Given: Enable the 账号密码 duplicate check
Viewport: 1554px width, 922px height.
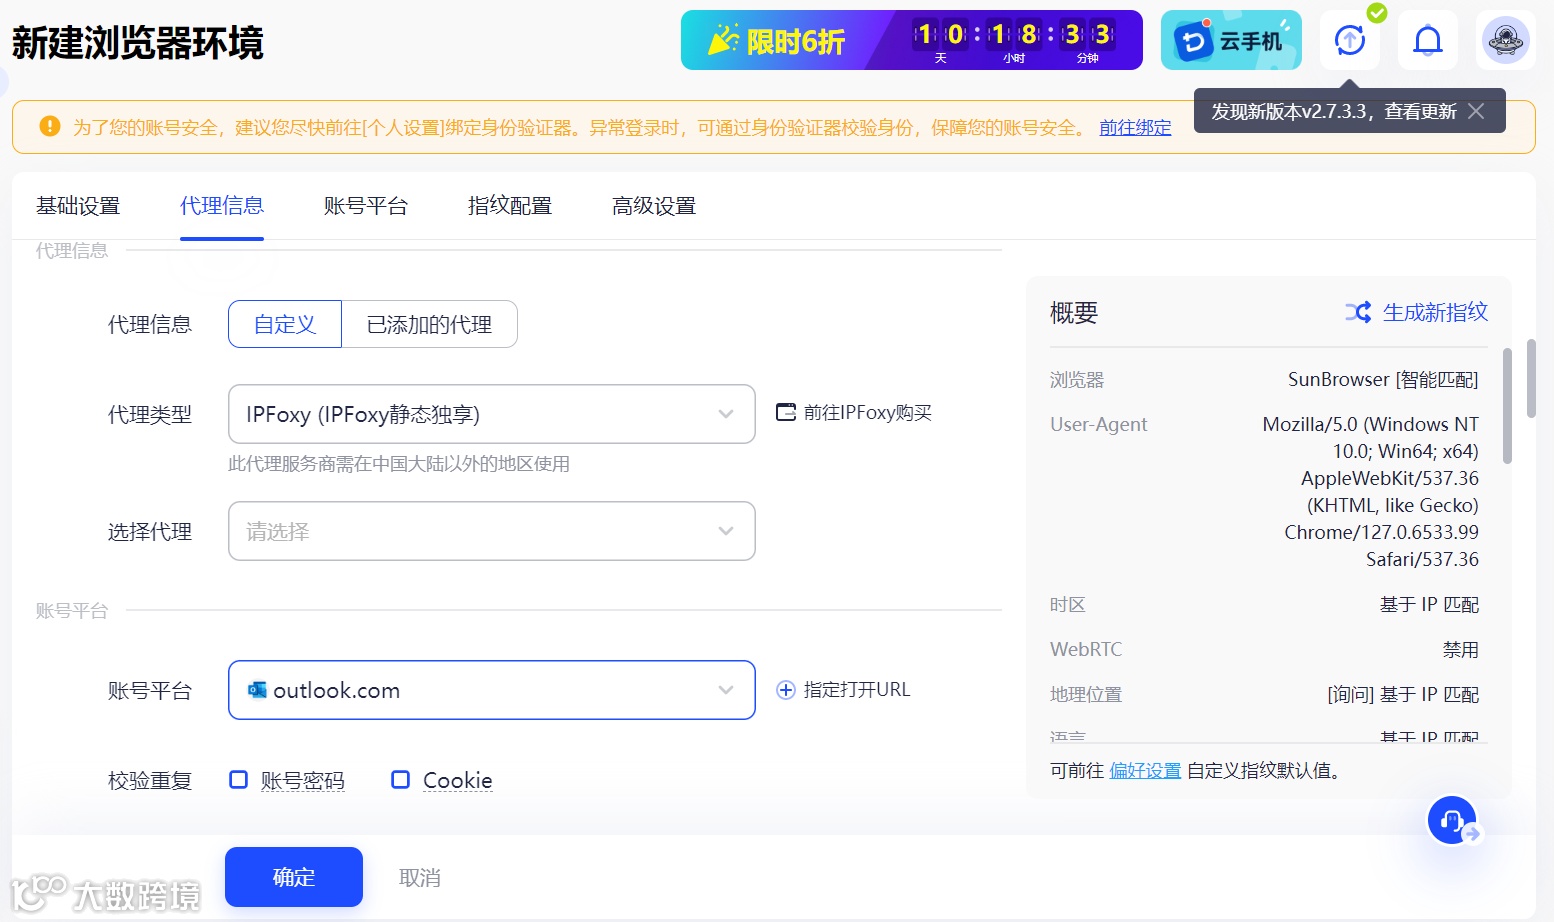Looking at the screenshot, I should click(239, 780).
